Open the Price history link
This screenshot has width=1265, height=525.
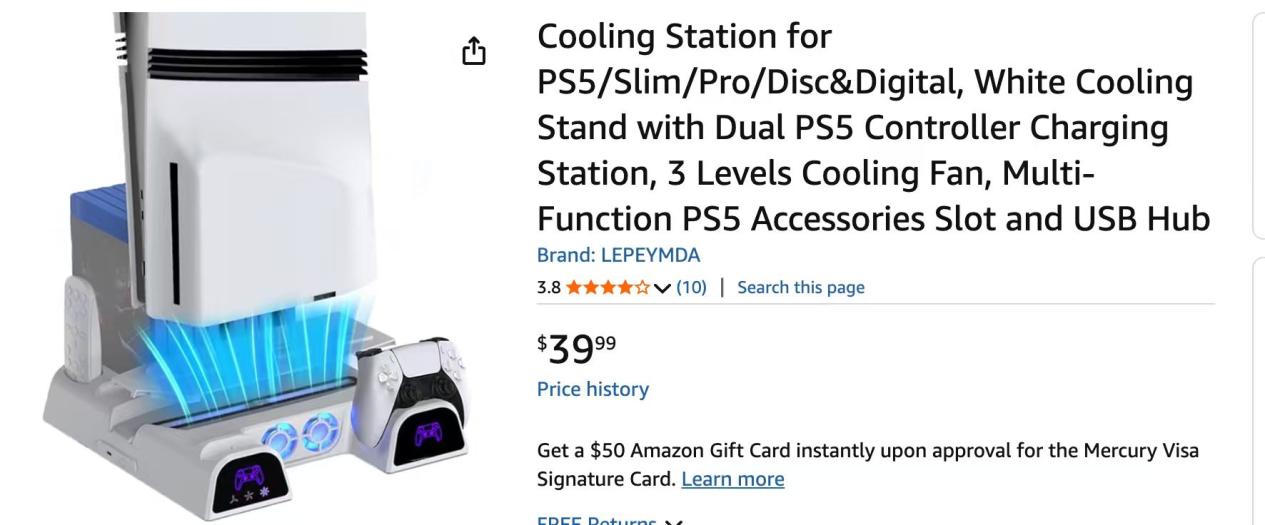[x=592, y=389]
